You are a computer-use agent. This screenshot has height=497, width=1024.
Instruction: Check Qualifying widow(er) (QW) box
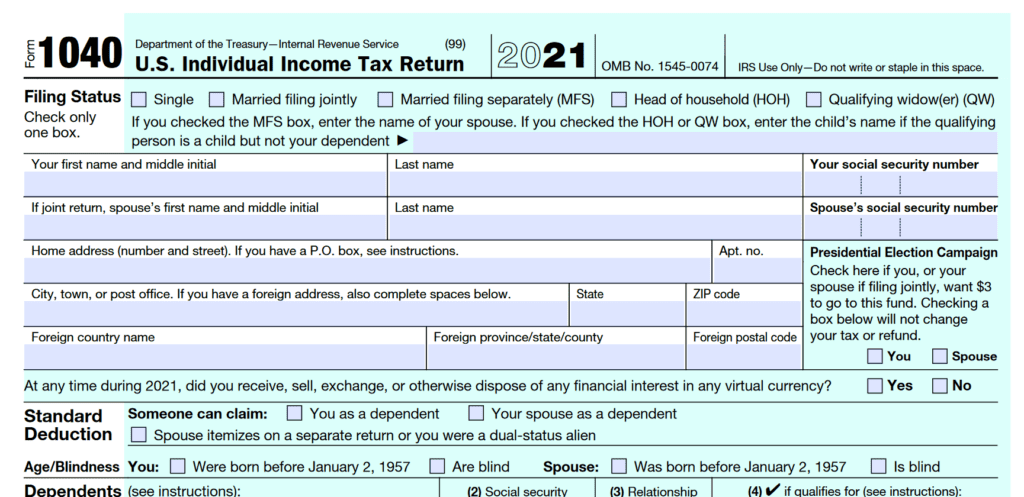(813, 99)
